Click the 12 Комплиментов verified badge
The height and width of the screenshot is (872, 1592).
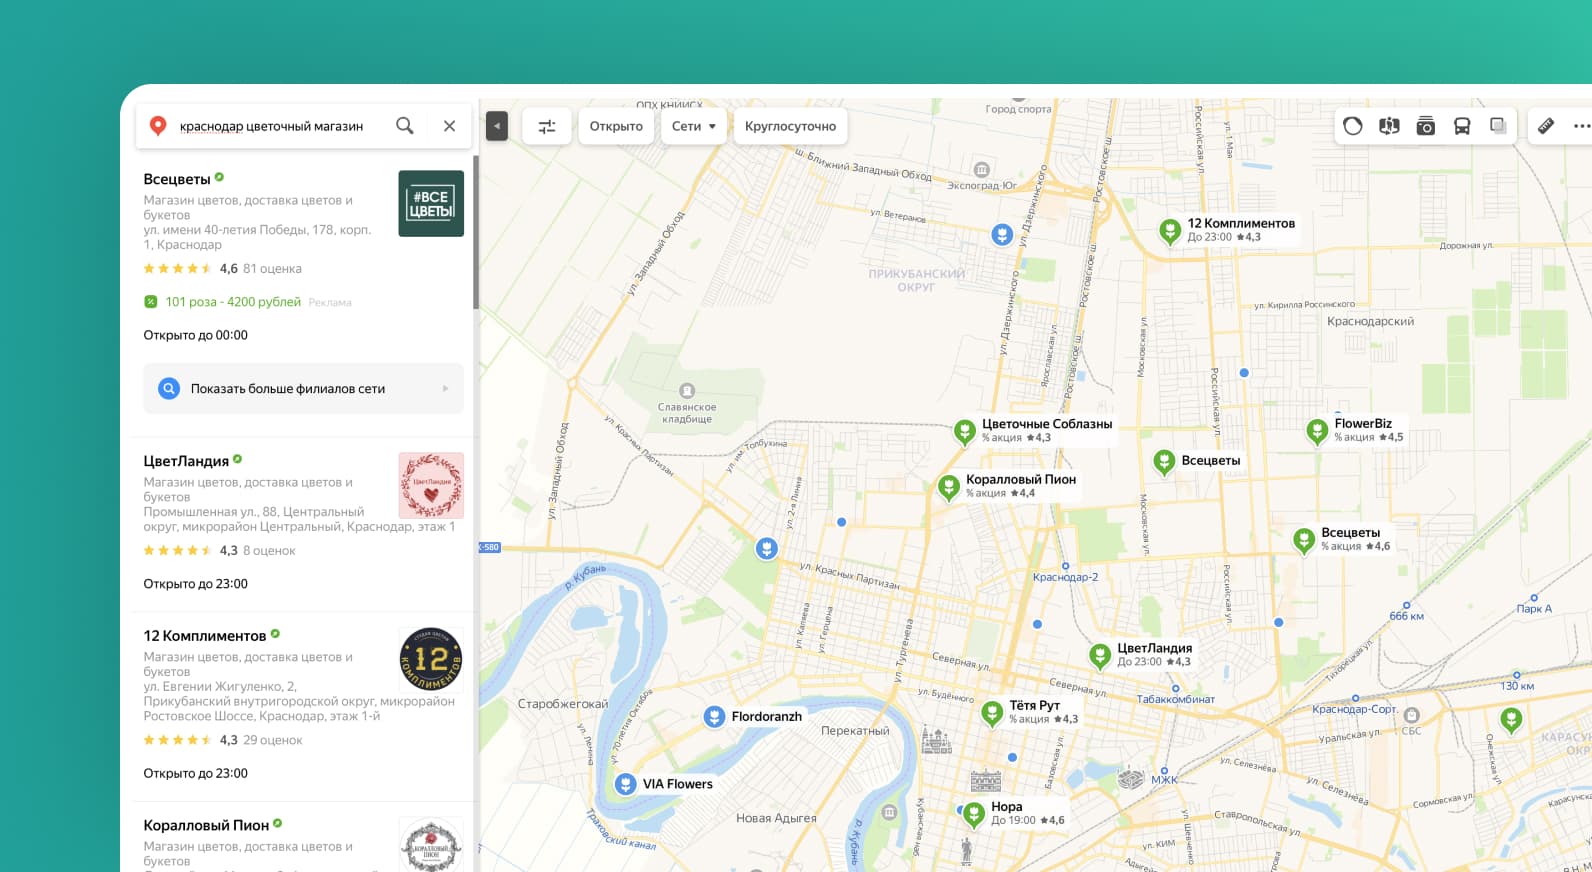pos(275,634)
